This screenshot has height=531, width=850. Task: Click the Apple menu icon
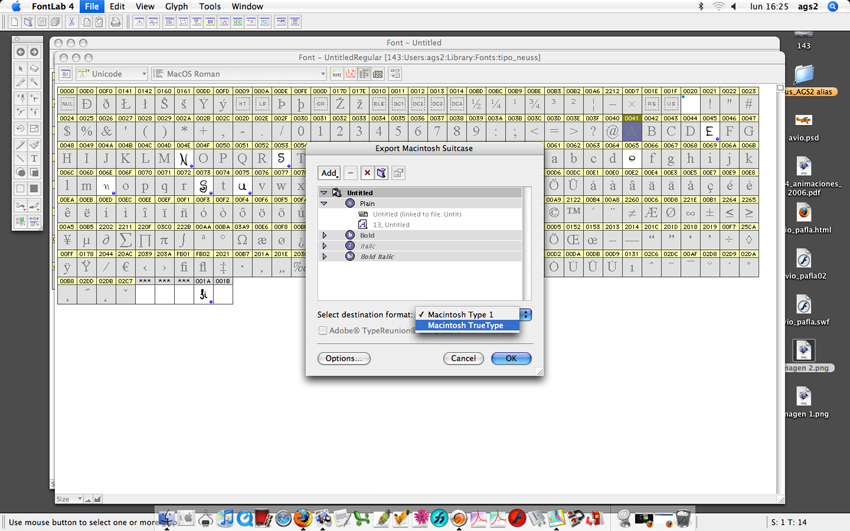[16, 7]
